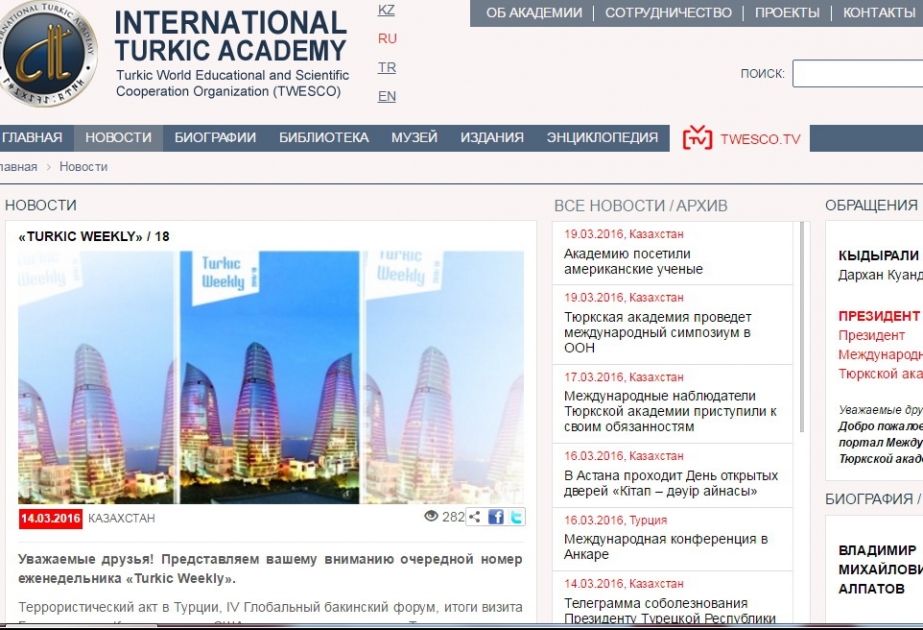The width and height of the screenshot is (923, 630).
Task: Click the Turkic Weekly Flame Towers image
Action: tap(271, 377)
